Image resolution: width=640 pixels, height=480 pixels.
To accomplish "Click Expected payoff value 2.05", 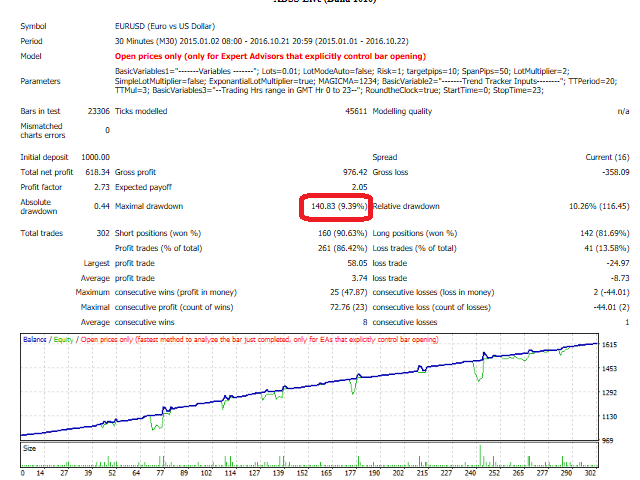I will [x=360, y=187].
